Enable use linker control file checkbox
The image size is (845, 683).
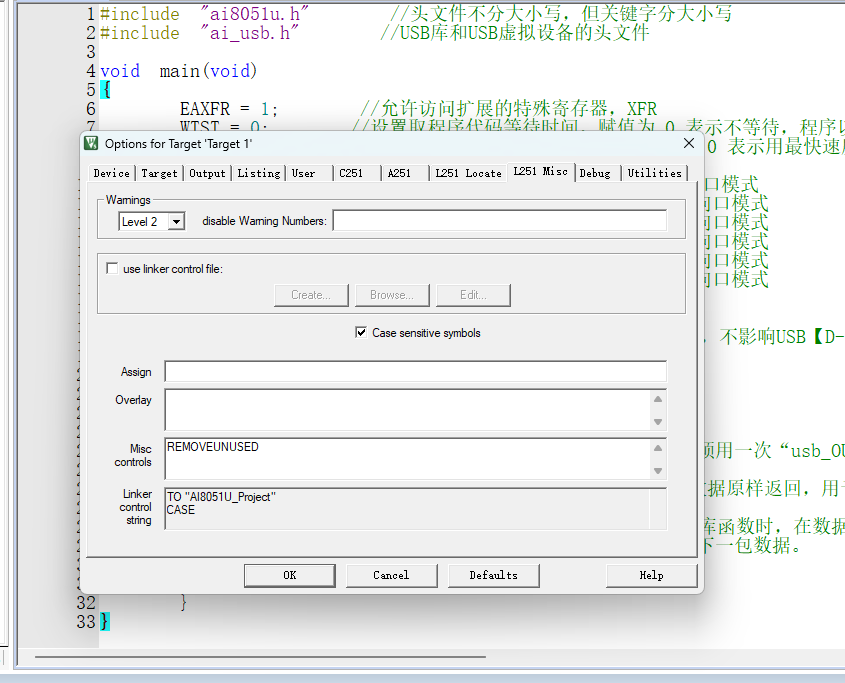pyautogui.click(x=112, y=268)
